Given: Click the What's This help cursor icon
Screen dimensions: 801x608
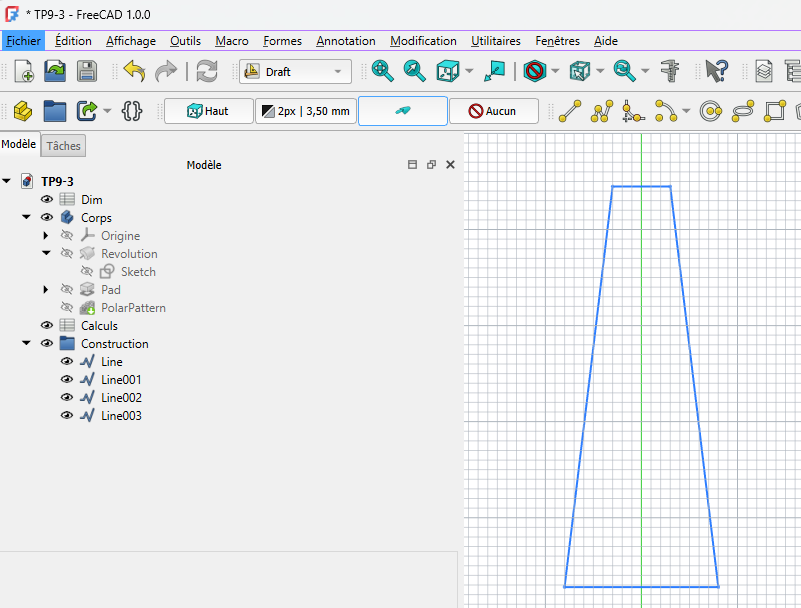Looking at the screenshot, I should click(716, 71).
